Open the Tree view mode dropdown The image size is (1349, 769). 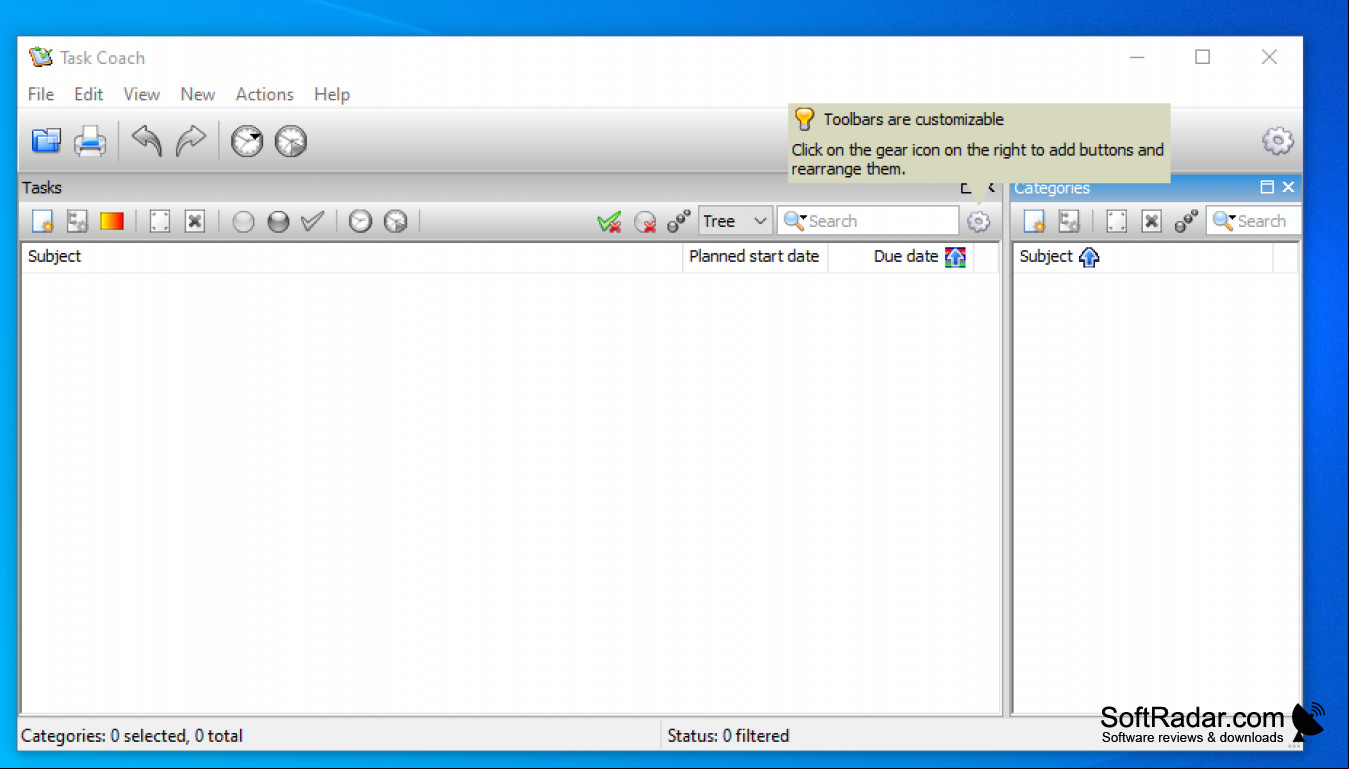click(735, 221)
